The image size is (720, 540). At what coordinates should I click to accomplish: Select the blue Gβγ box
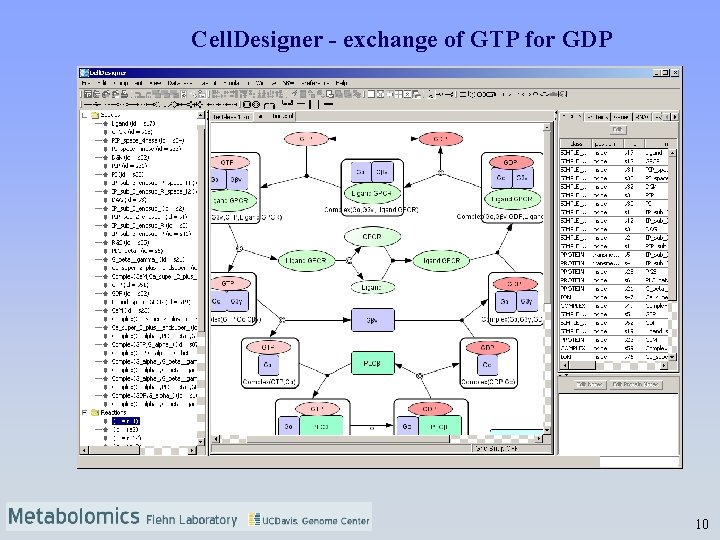click(x=372, y=320)
